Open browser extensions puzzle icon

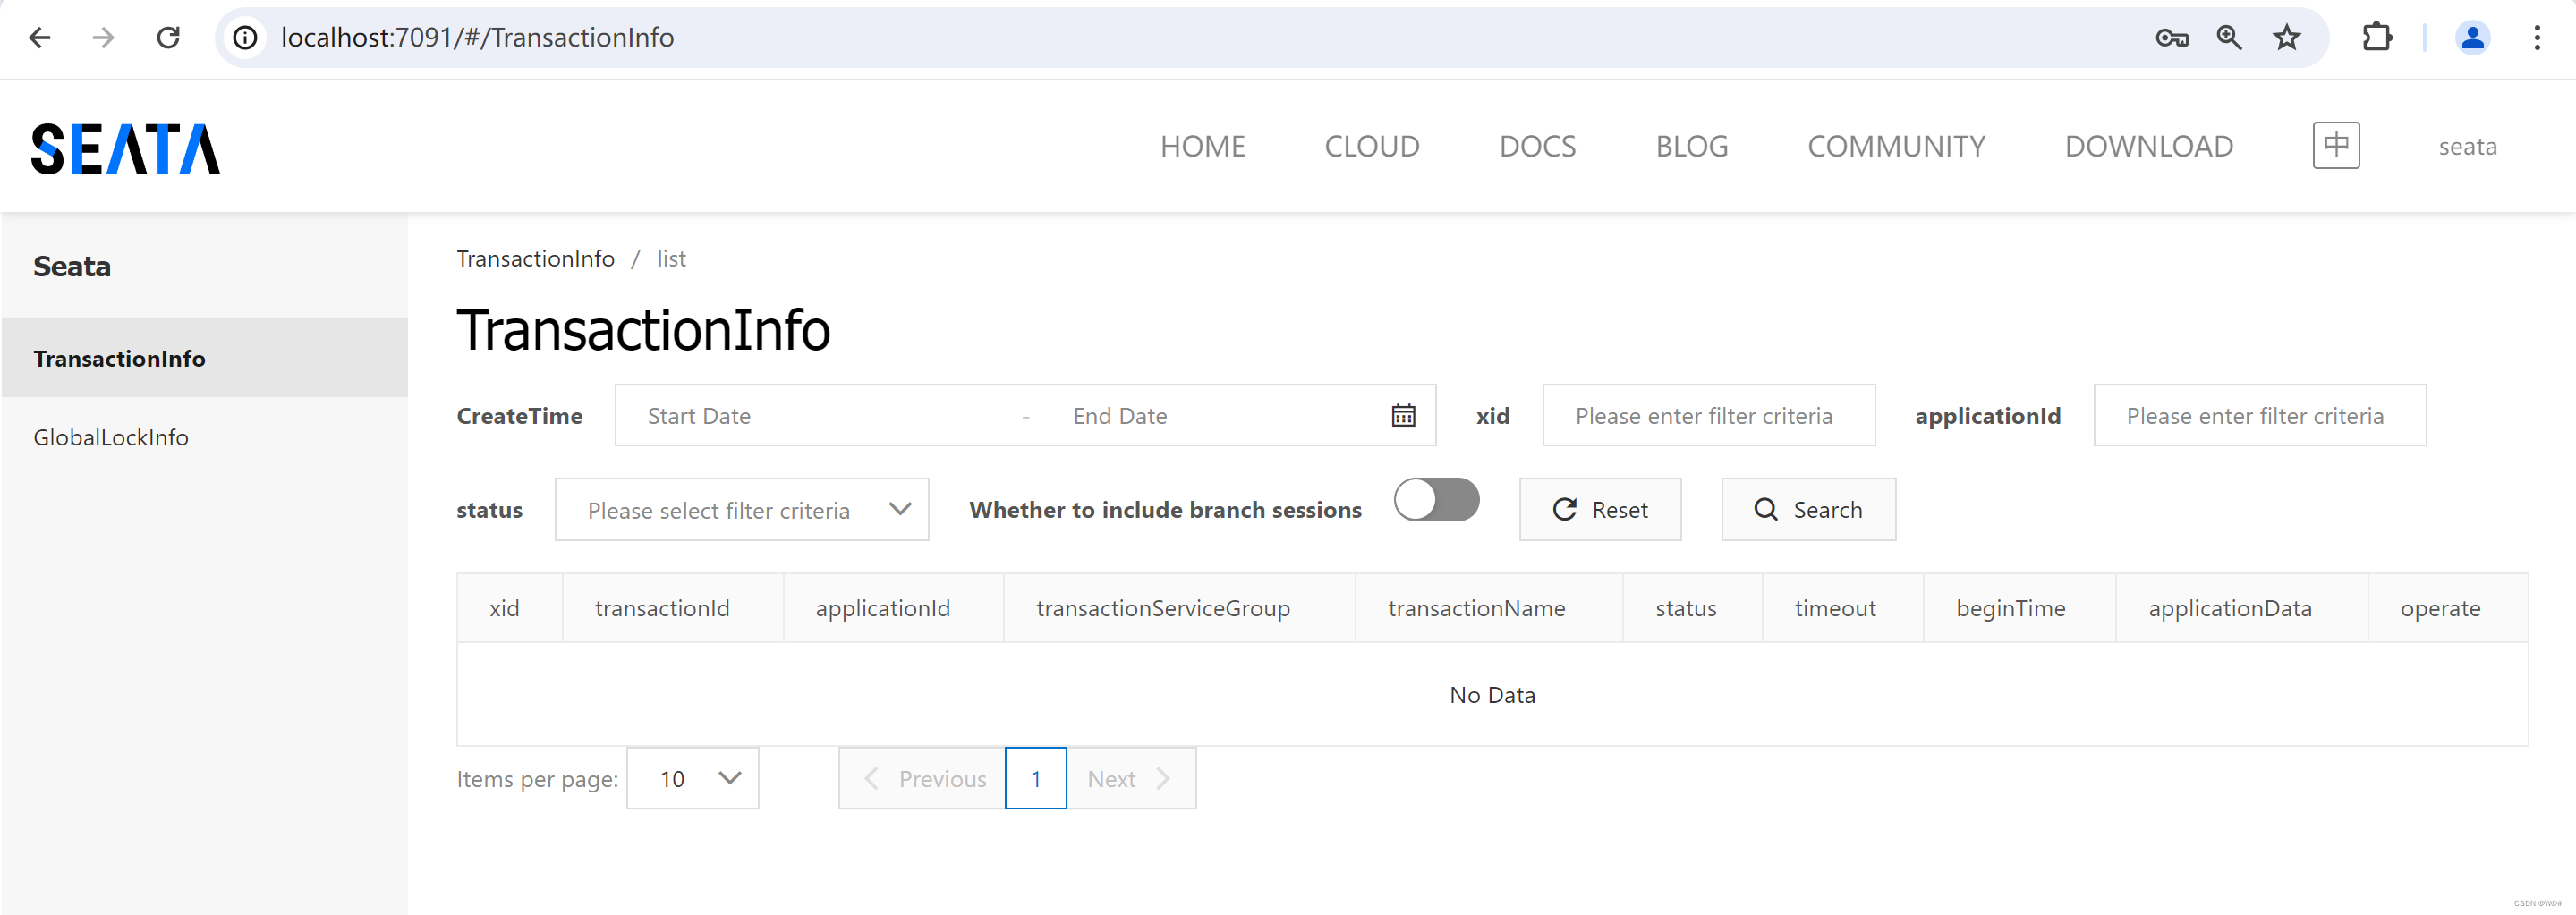coord(2377,38)
